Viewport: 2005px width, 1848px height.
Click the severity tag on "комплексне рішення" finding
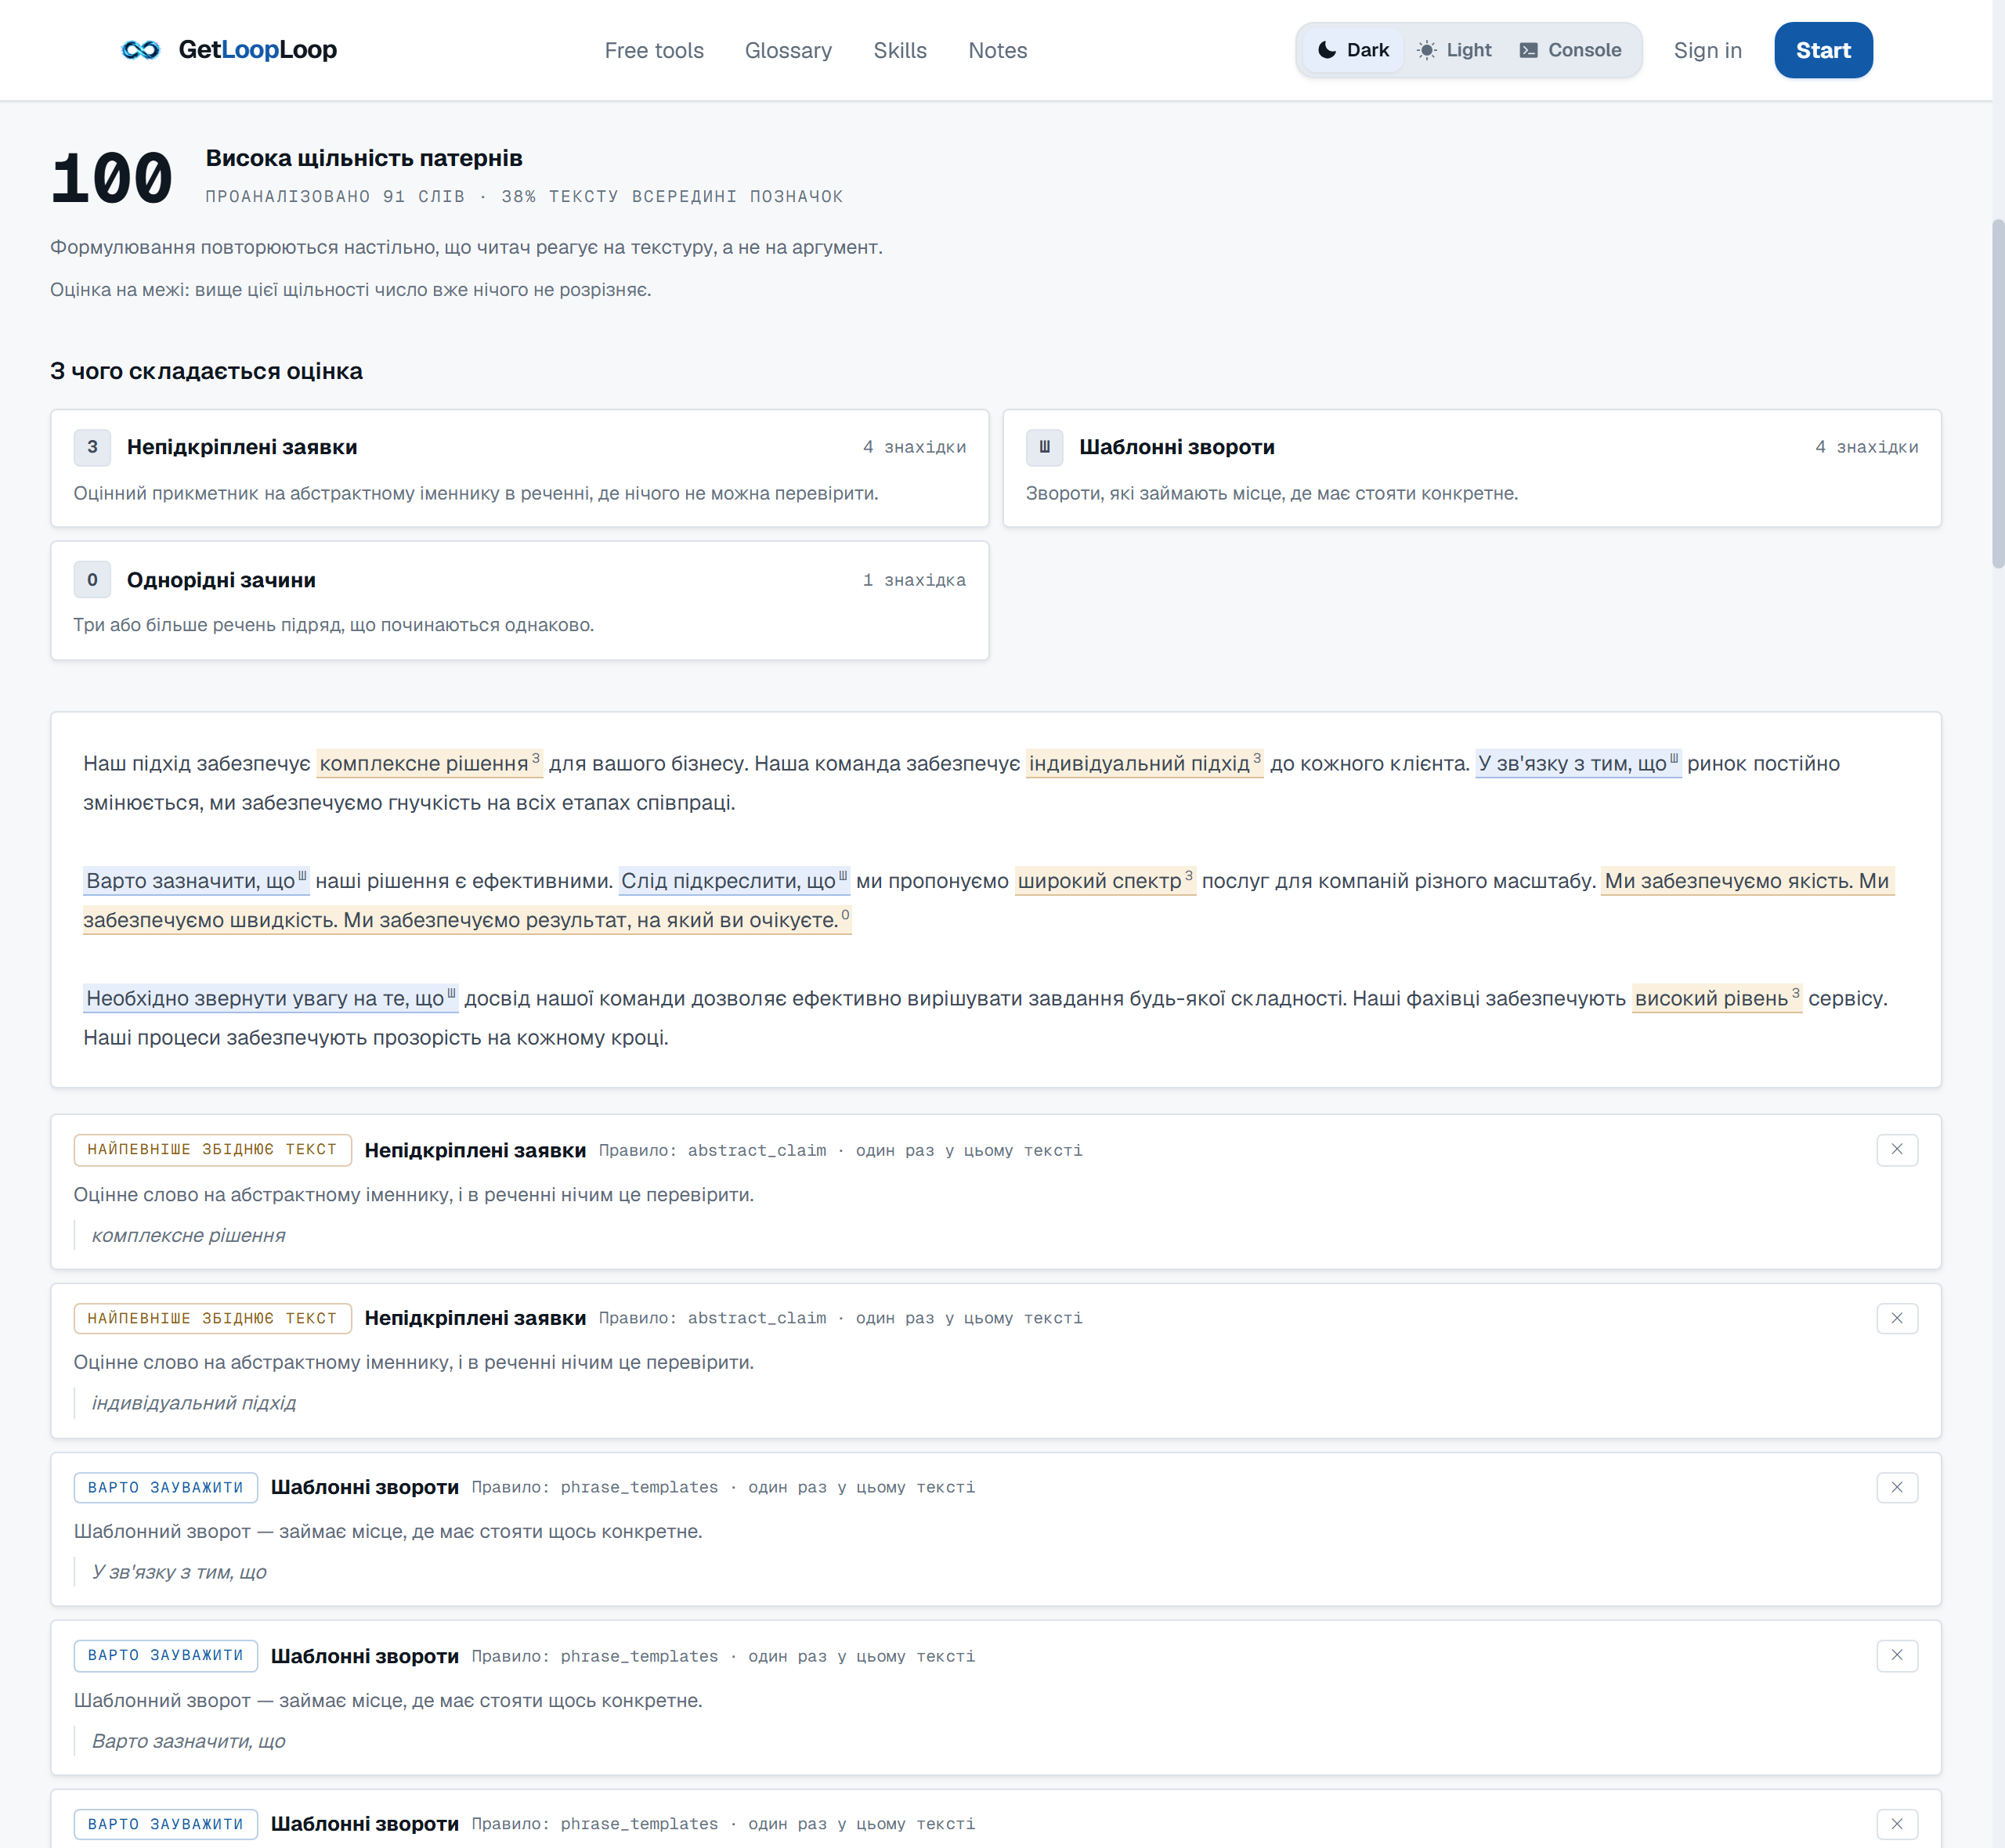[212, 1150]
